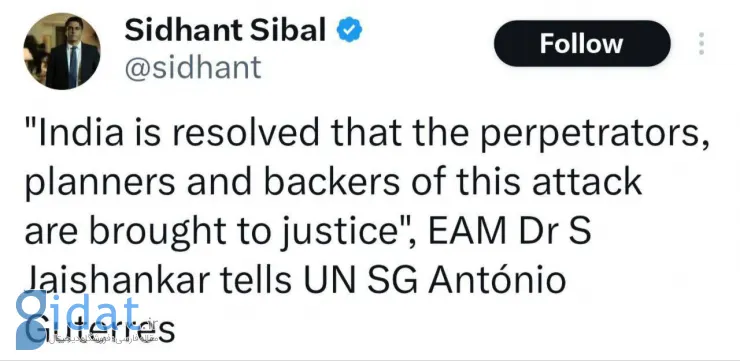Open the three-dot more options menu
The height and width of the screenshot is (361, 740).
pos(702,43)
